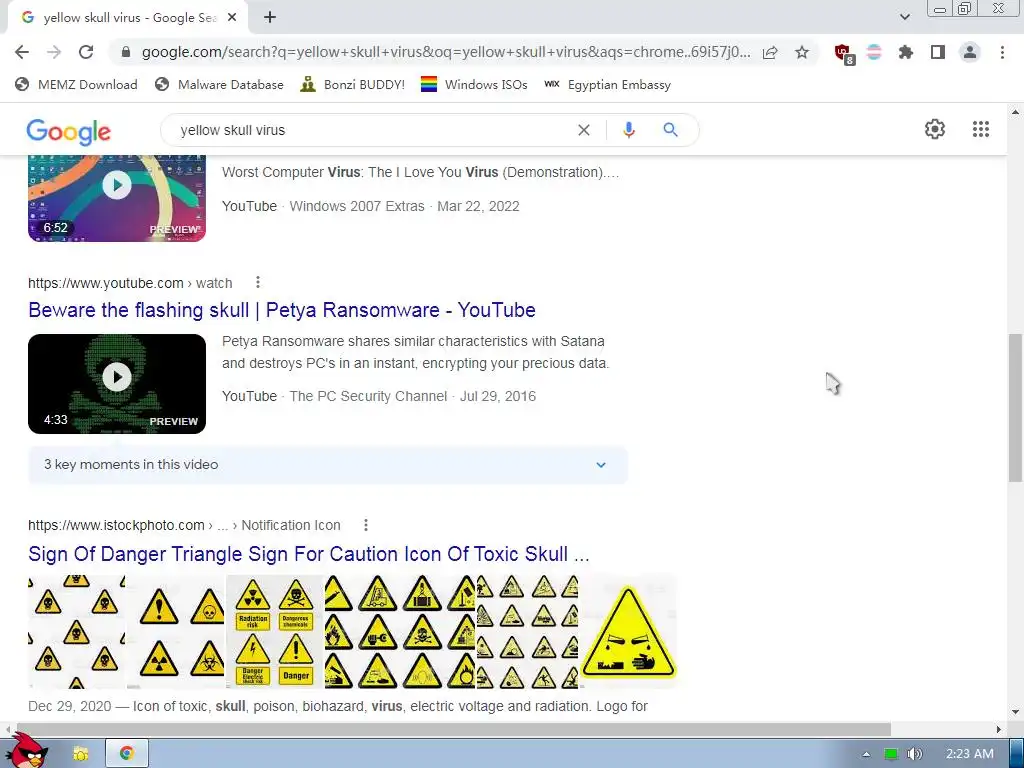Open a new browser tab
1024x768 pixels.
[x=270, y=18]
